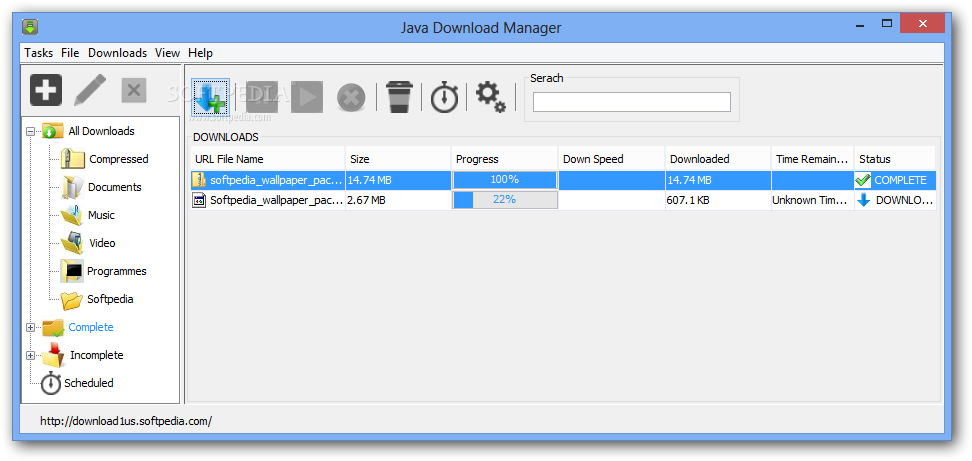Sort by URL File Name column header
Screen dimensions: 972x461
(267, 159)
